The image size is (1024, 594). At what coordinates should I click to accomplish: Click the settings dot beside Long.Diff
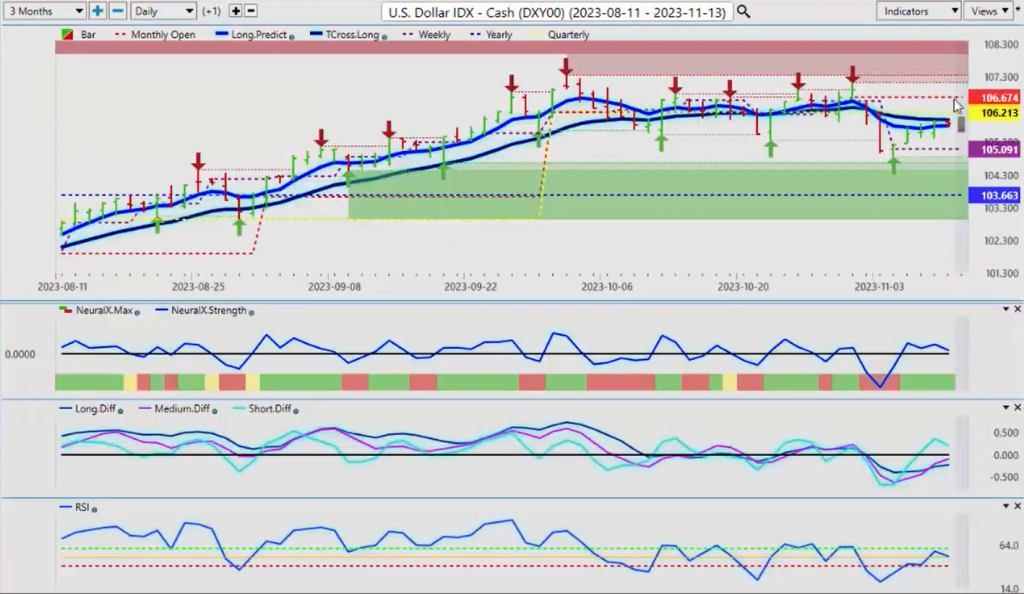click(120, 411)
